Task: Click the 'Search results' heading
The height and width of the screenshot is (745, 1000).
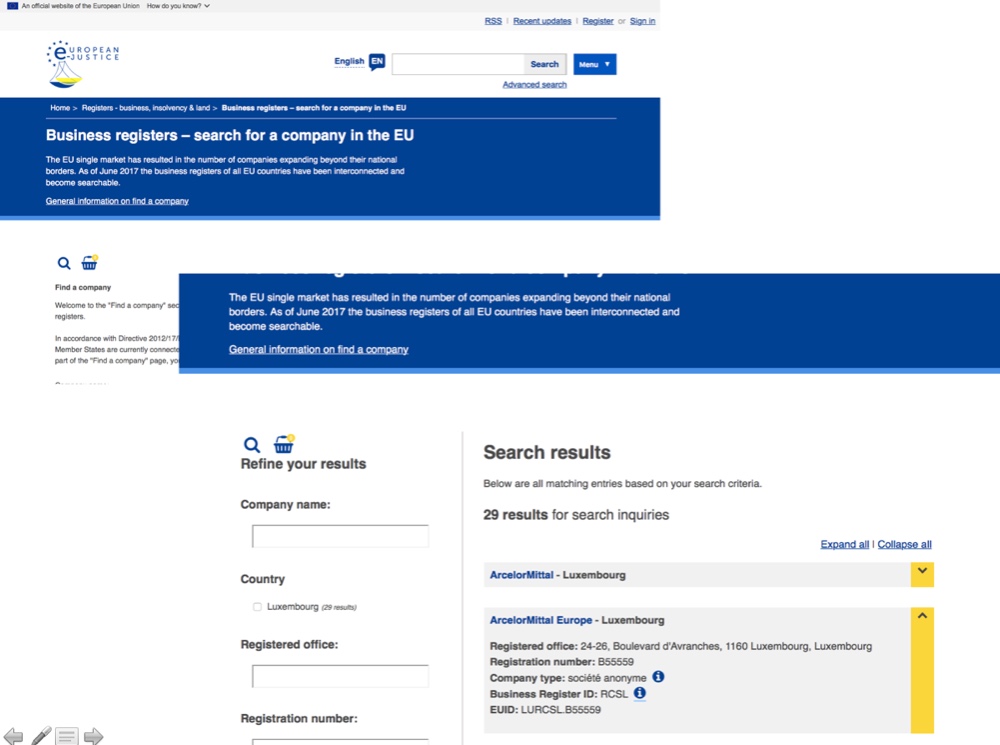Action: [x=547, y=452]
